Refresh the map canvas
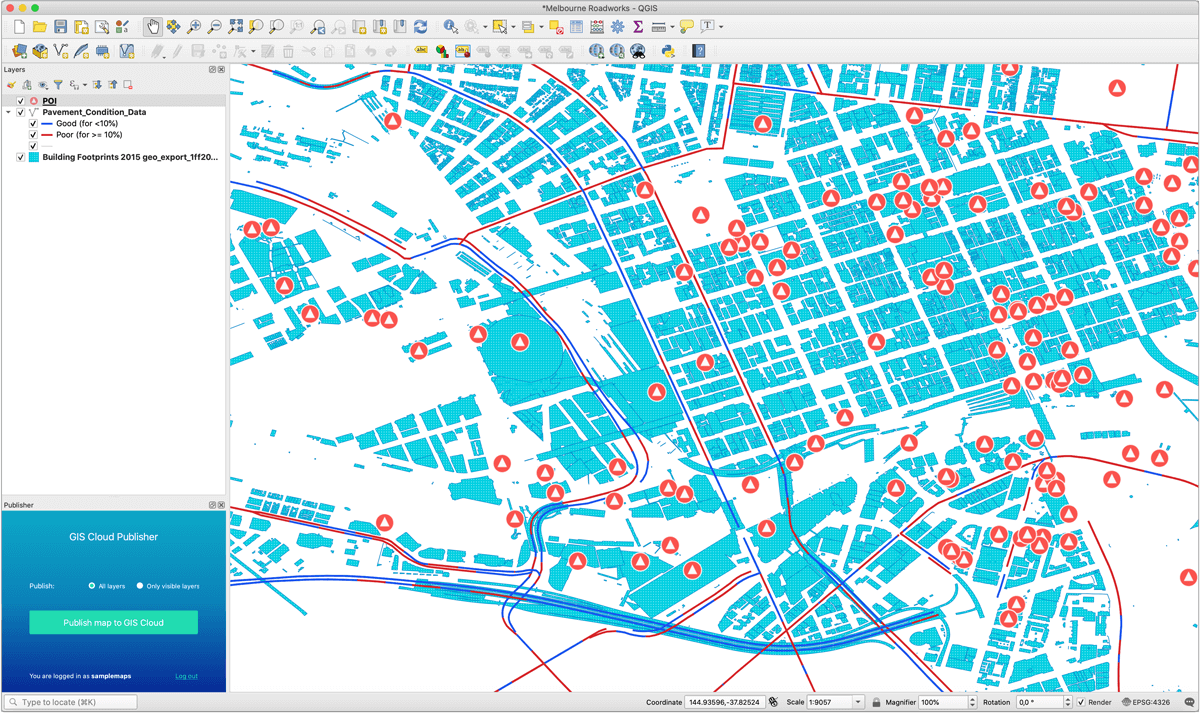Image resolution: width=1200 pixels, height=713 pixels. click(x=420, y=27)
